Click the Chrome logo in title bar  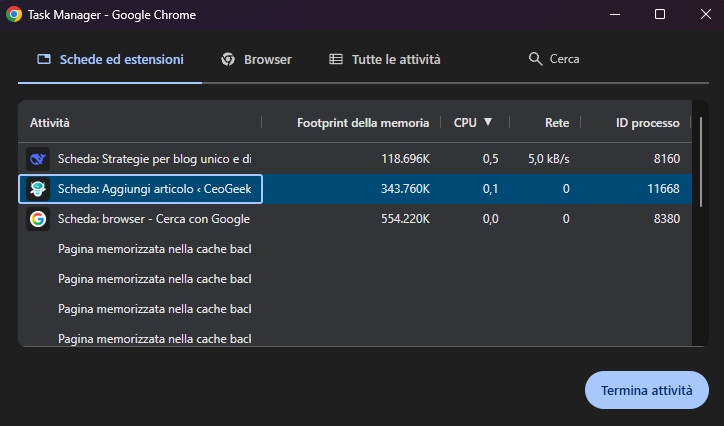pyautogui.click(x=14, y=14)
